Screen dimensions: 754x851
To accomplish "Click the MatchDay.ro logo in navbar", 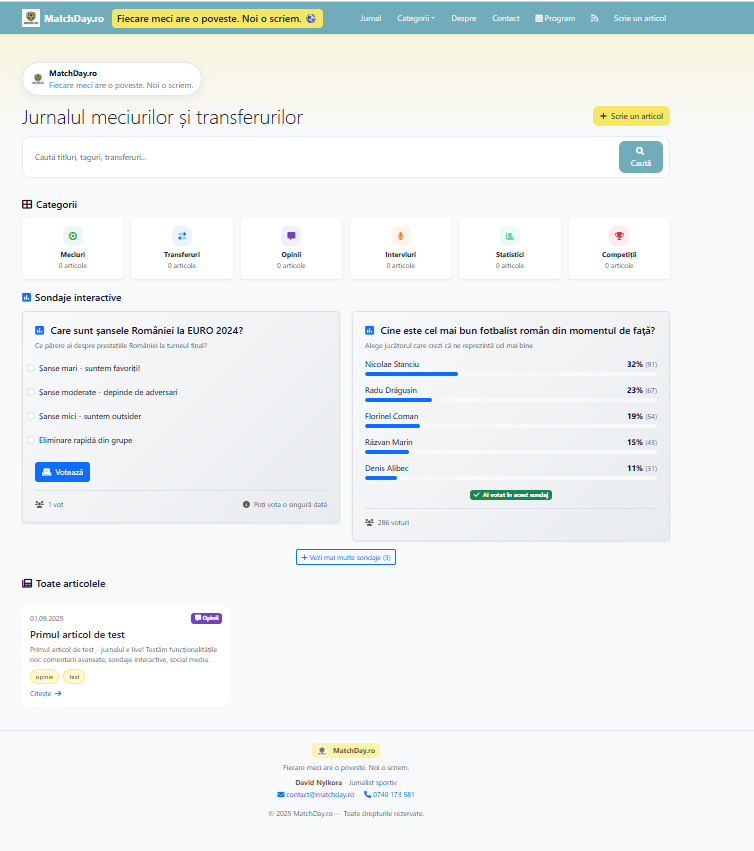I will click(31, 18).
